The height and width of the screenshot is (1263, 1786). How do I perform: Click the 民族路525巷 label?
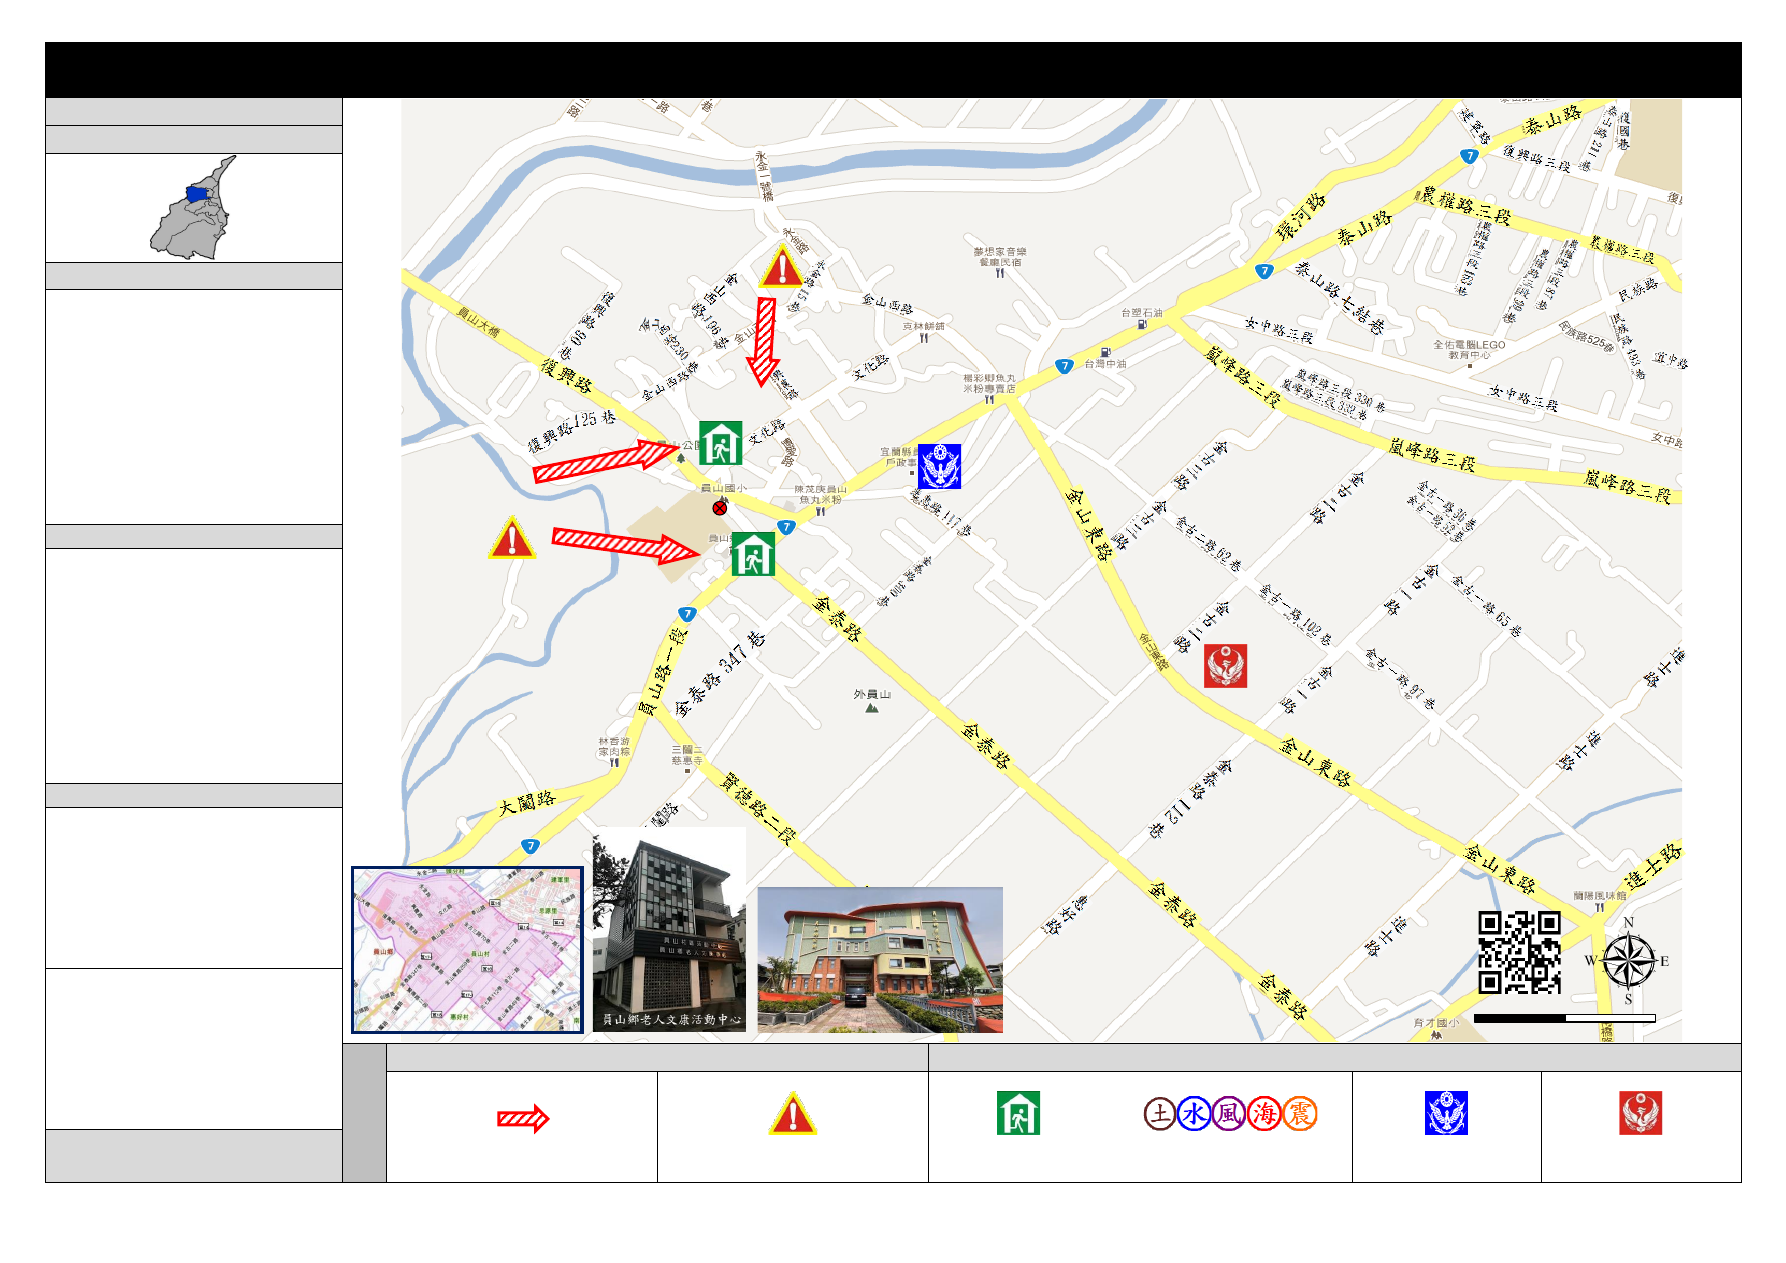click(1586, 335)
